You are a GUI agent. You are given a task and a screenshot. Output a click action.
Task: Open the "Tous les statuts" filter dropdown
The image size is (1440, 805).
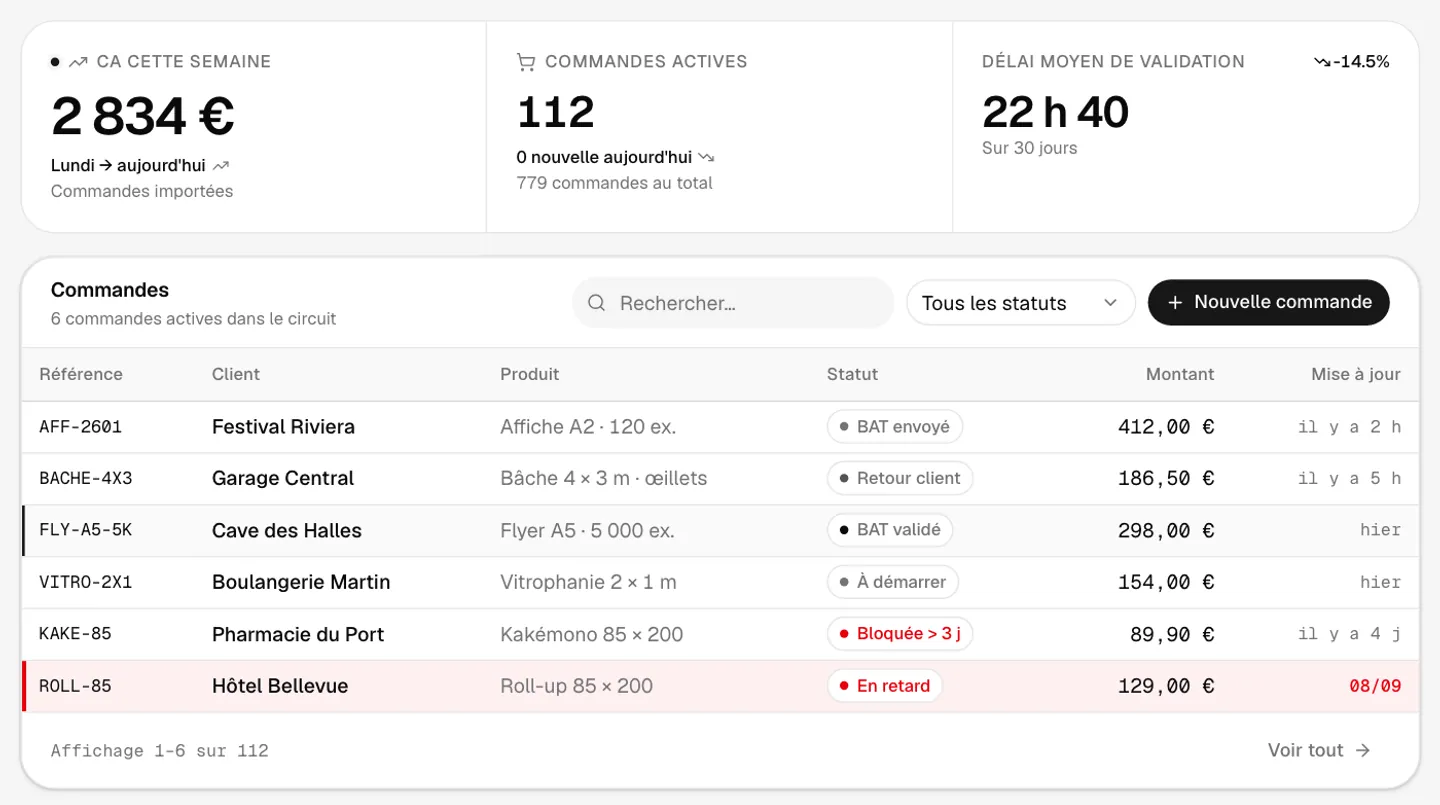(x=1021, y=303)
